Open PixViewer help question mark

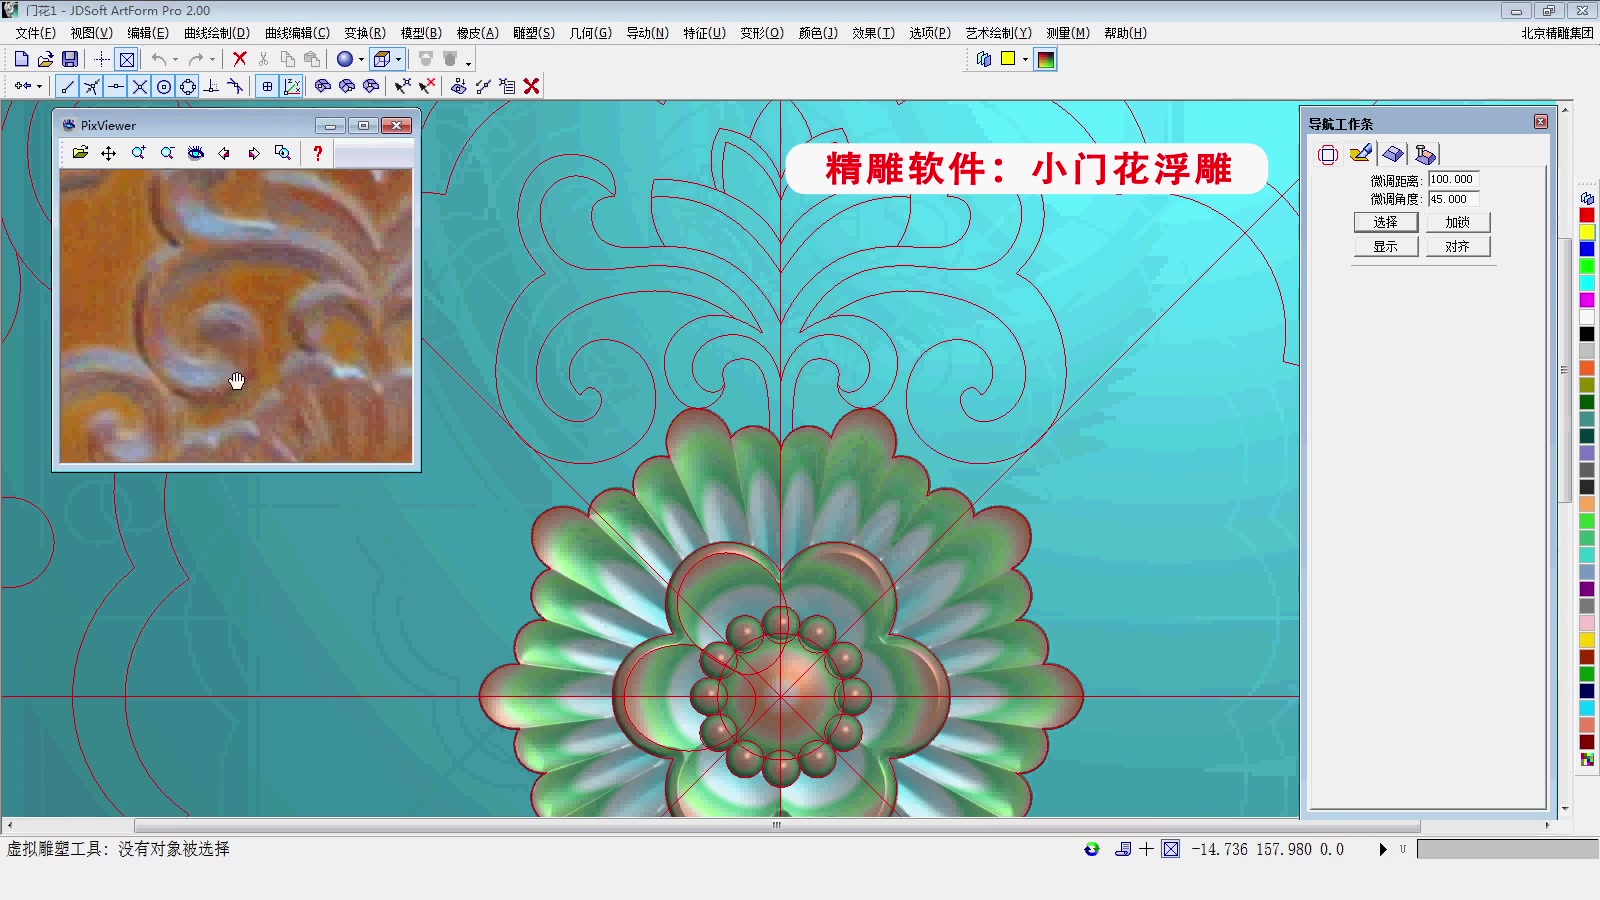pyautogui.click(x=318, y=153)
